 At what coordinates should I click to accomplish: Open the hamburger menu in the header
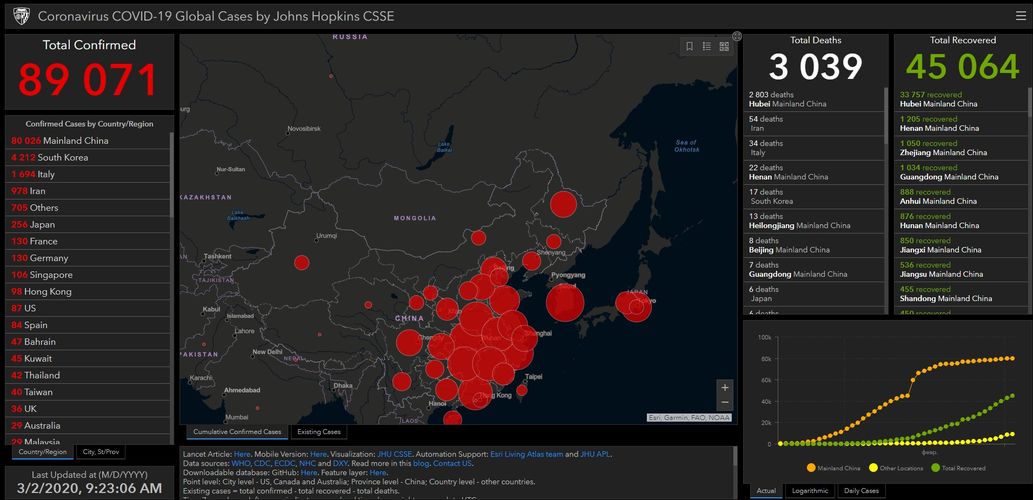coord(1020,16)
